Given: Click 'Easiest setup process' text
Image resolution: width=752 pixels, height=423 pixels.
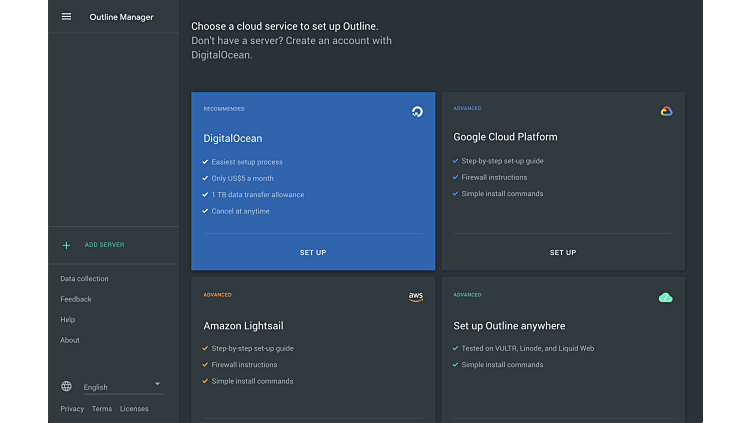Looking at the screenshot, I should (247, 162).
